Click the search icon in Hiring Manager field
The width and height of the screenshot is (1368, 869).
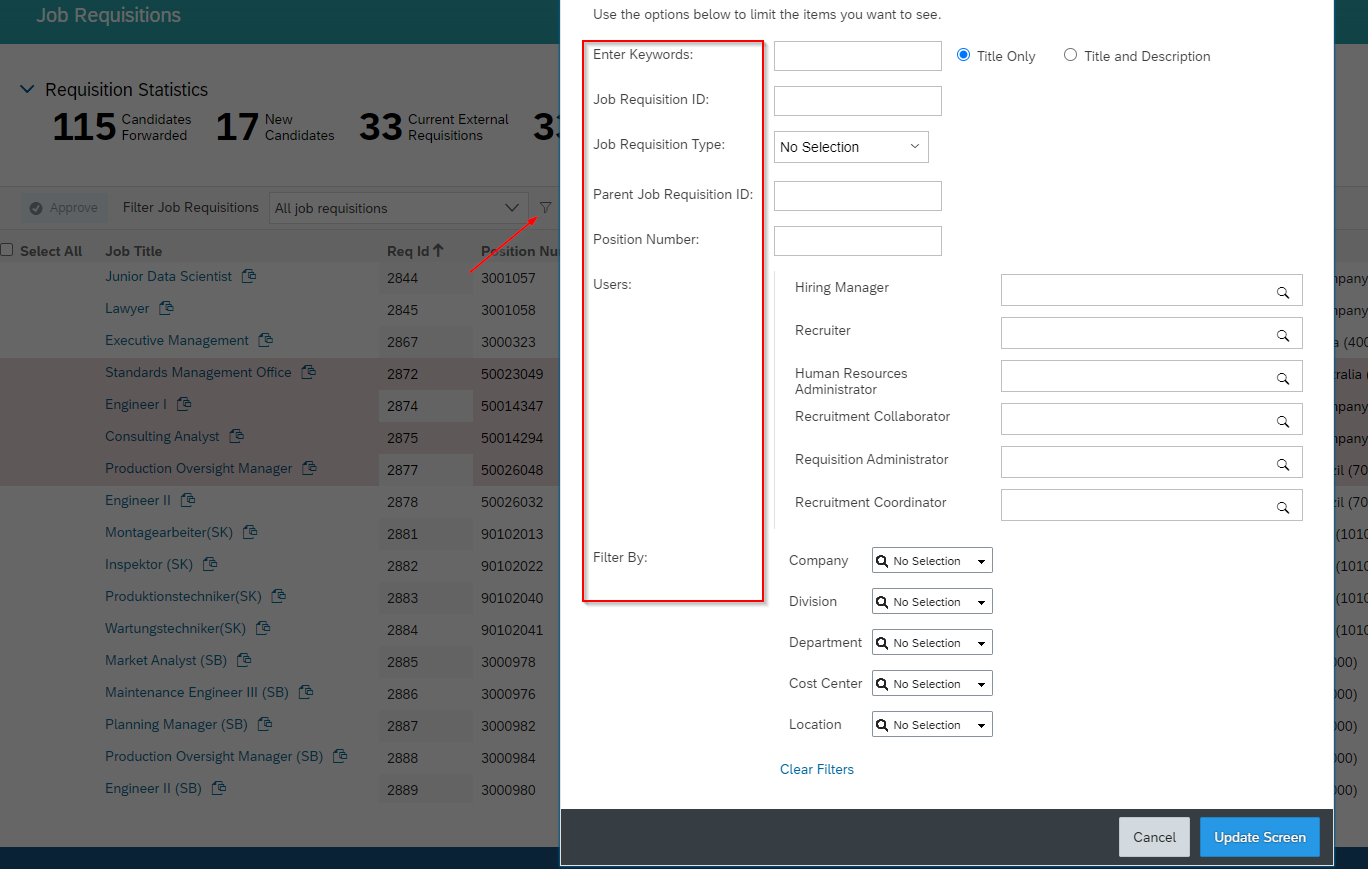coord(1283,293)
